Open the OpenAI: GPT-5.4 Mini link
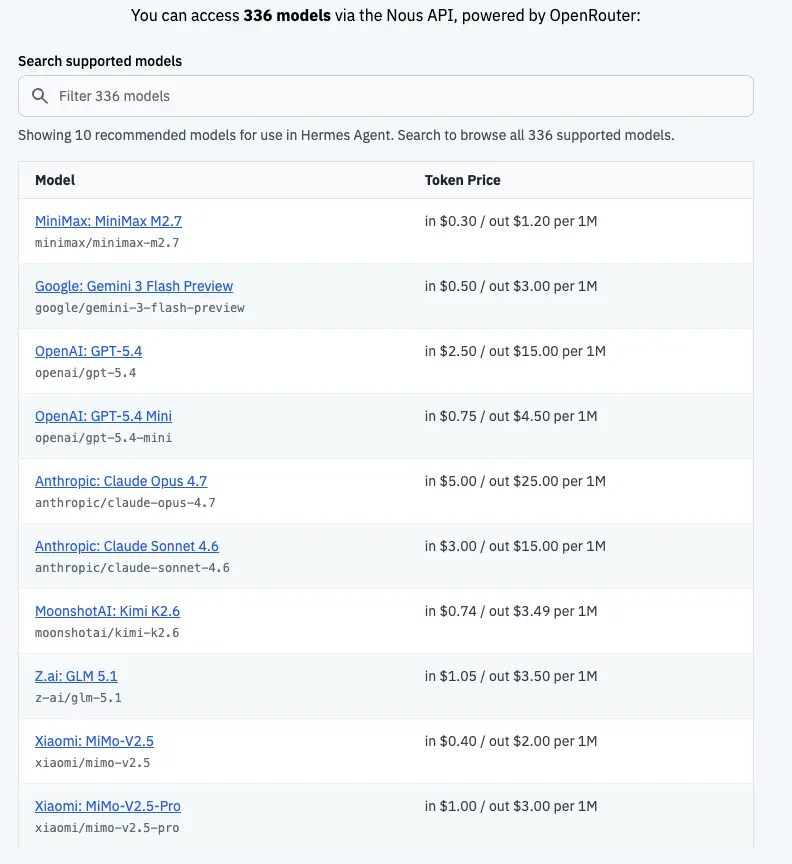 pyautogui.click(x=103, y=416)
